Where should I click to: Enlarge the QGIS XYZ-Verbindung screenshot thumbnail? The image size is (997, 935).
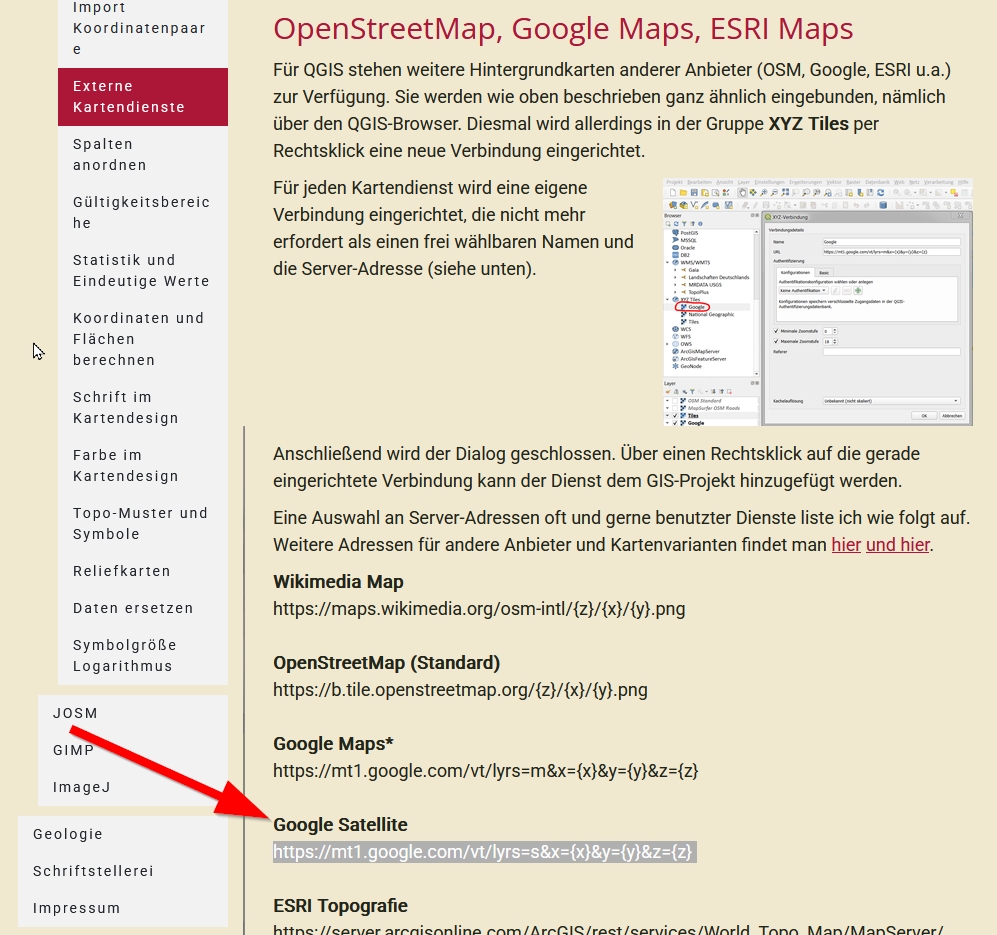pos(818,302)
